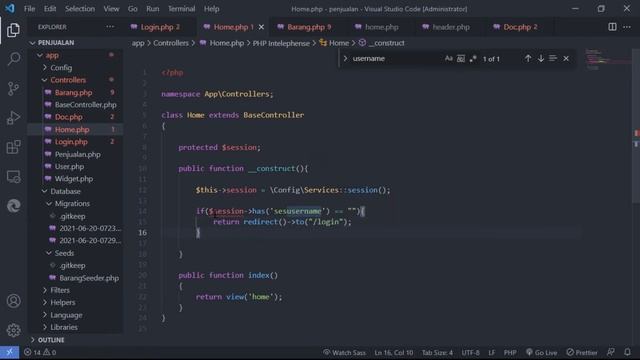Toggle Match Whole Word in find widget
640x360 pixels.
[461, 59]
